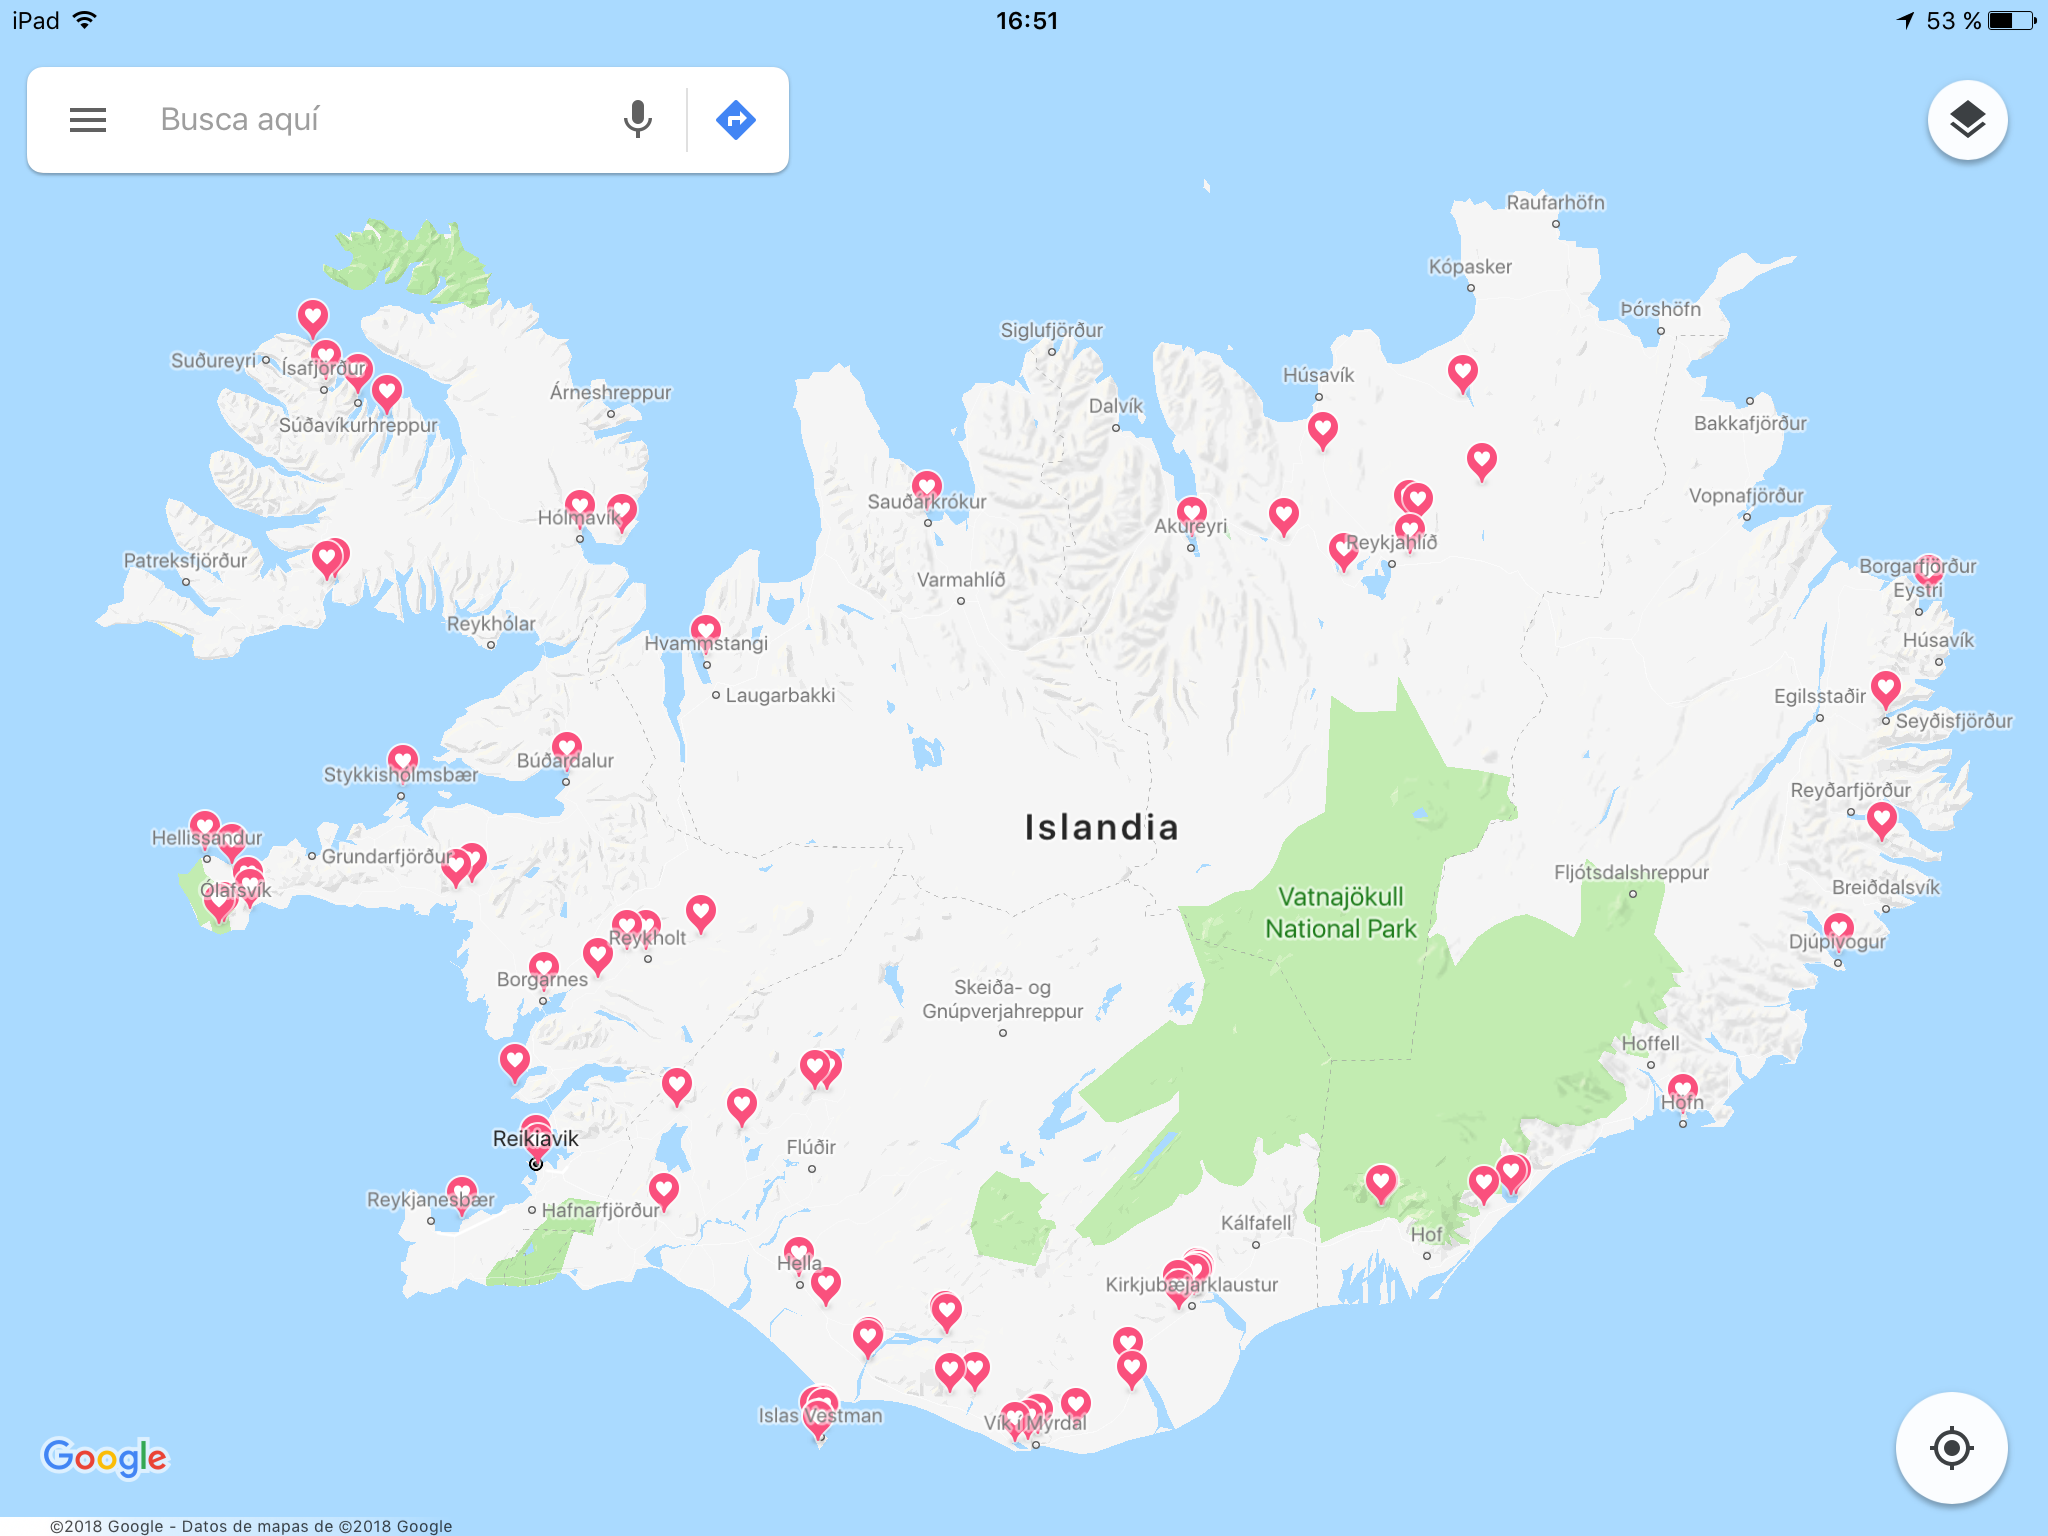Select the heart pin south of Húsavík
The width and height of the screenshot is (2048, 1536).
pos(1323,431)
